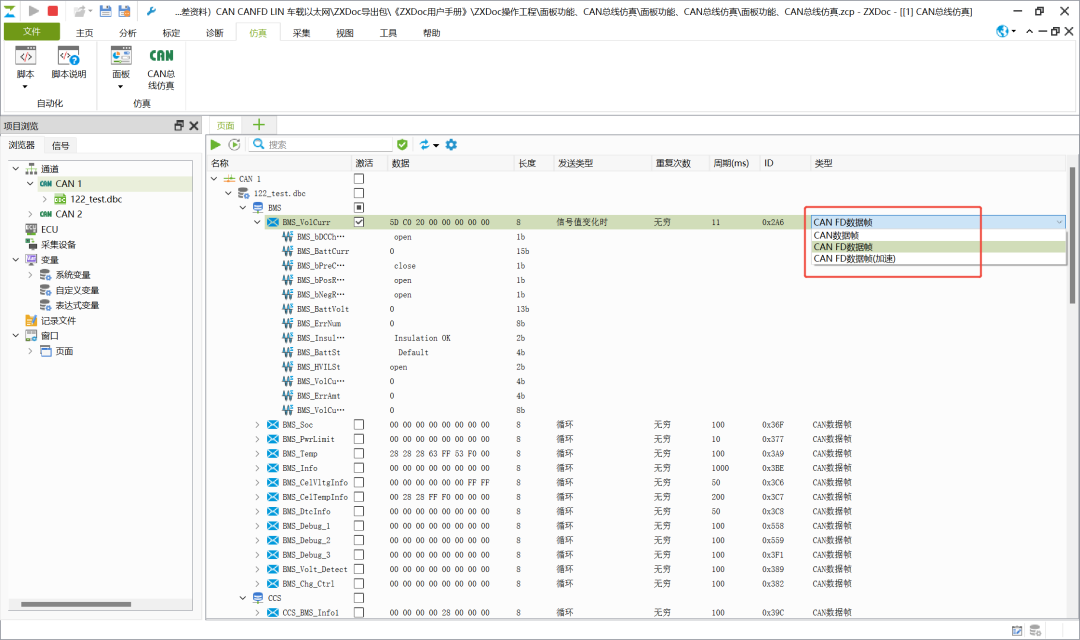Enable the BMS_Info activation checkbox
Screen dimensions: 1080x640
click(x=359, y=468)
